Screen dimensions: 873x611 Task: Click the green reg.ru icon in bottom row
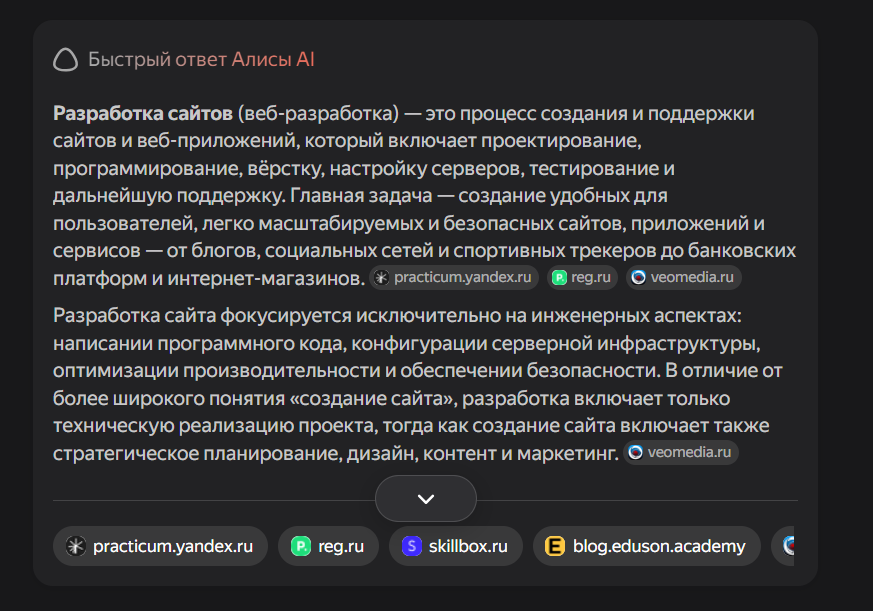300,546
